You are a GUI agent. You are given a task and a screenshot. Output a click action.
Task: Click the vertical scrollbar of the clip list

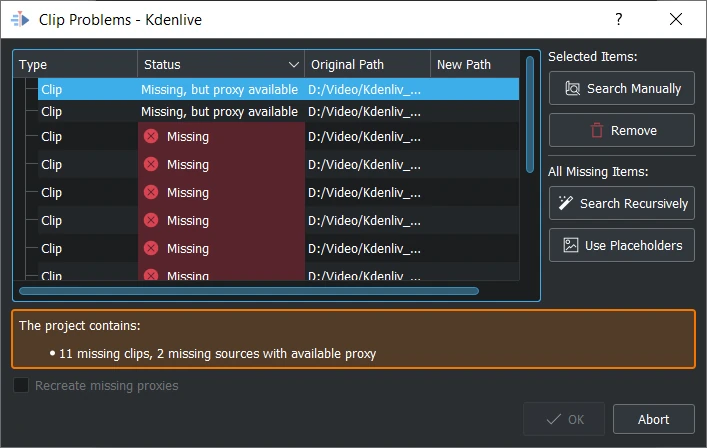pyautogui.click(x=530, y=114)
